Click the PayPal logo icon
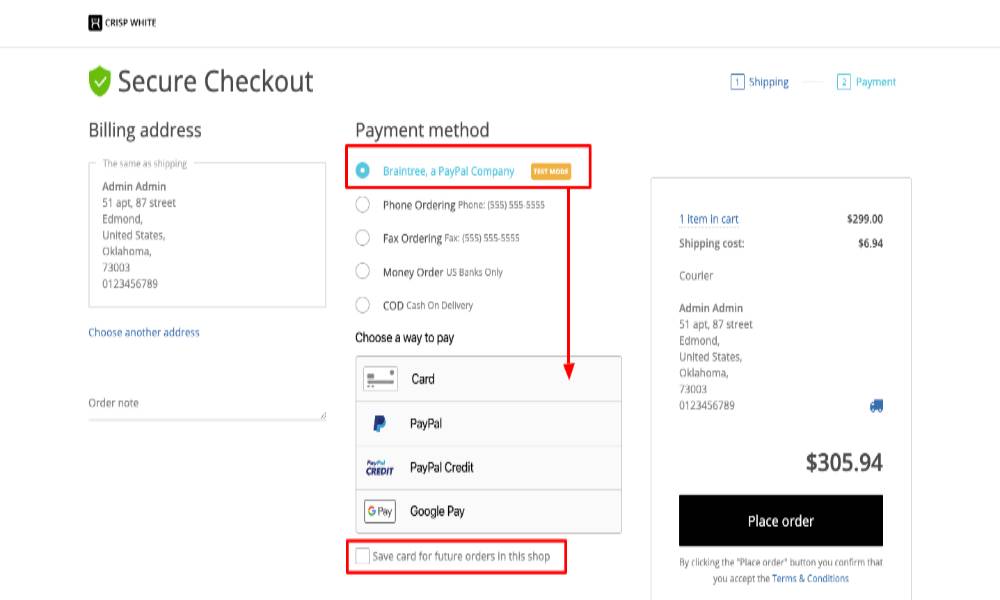This screenshot has width=1000, height=600. tap(380, 424)
